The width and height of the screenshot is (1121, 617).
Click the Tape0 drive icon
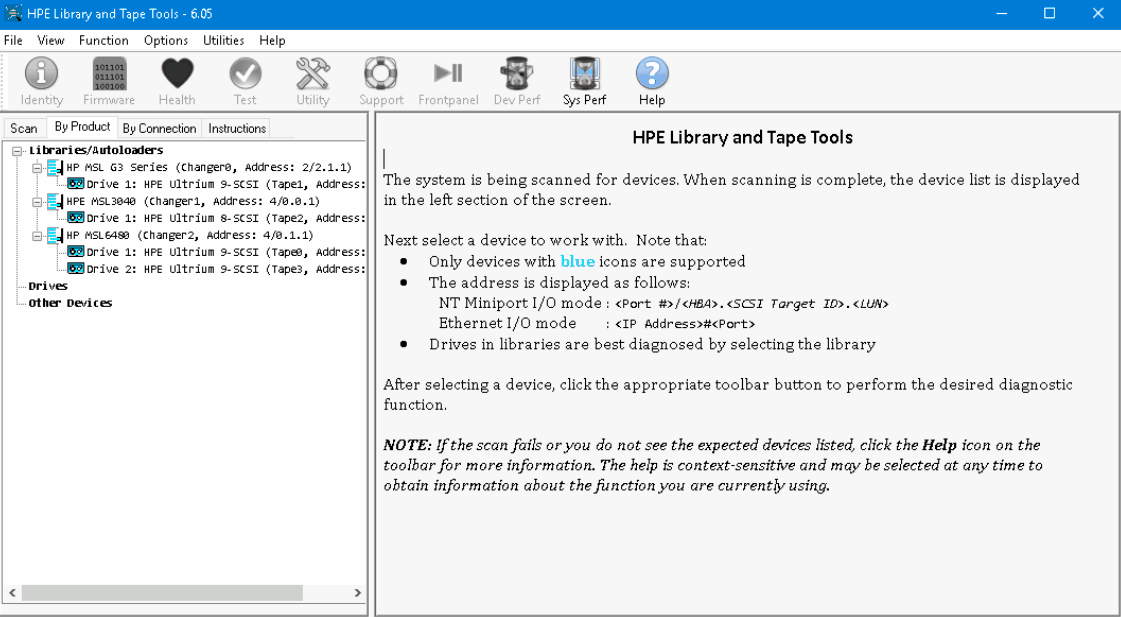[x=75, y=252]
